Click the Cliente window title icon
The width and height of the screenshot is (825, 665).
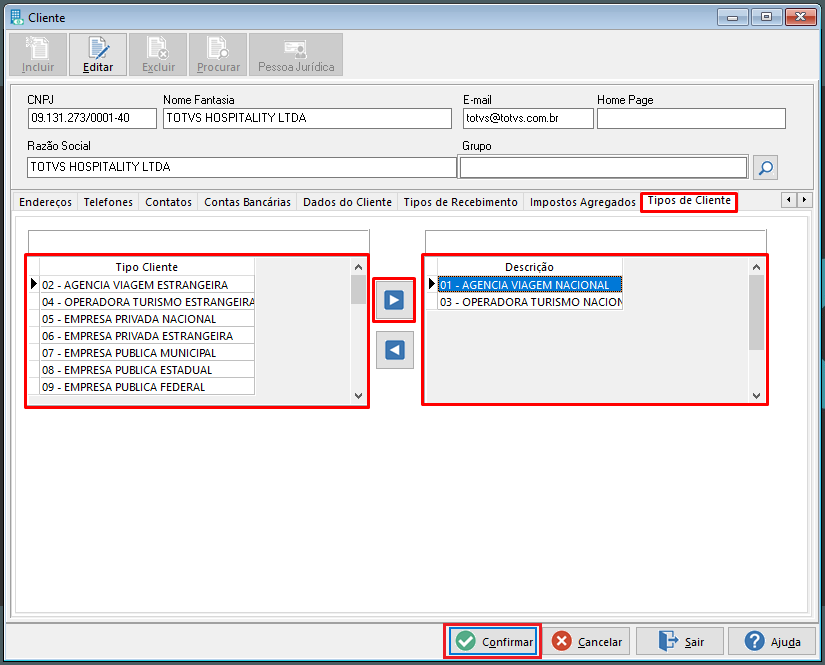click(17, 17)
